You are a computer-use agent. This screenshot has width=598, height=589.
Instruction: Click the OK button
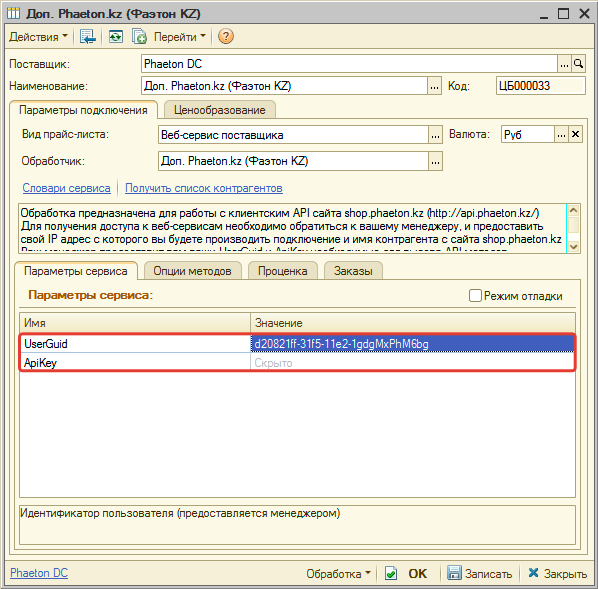coord(418,573)
